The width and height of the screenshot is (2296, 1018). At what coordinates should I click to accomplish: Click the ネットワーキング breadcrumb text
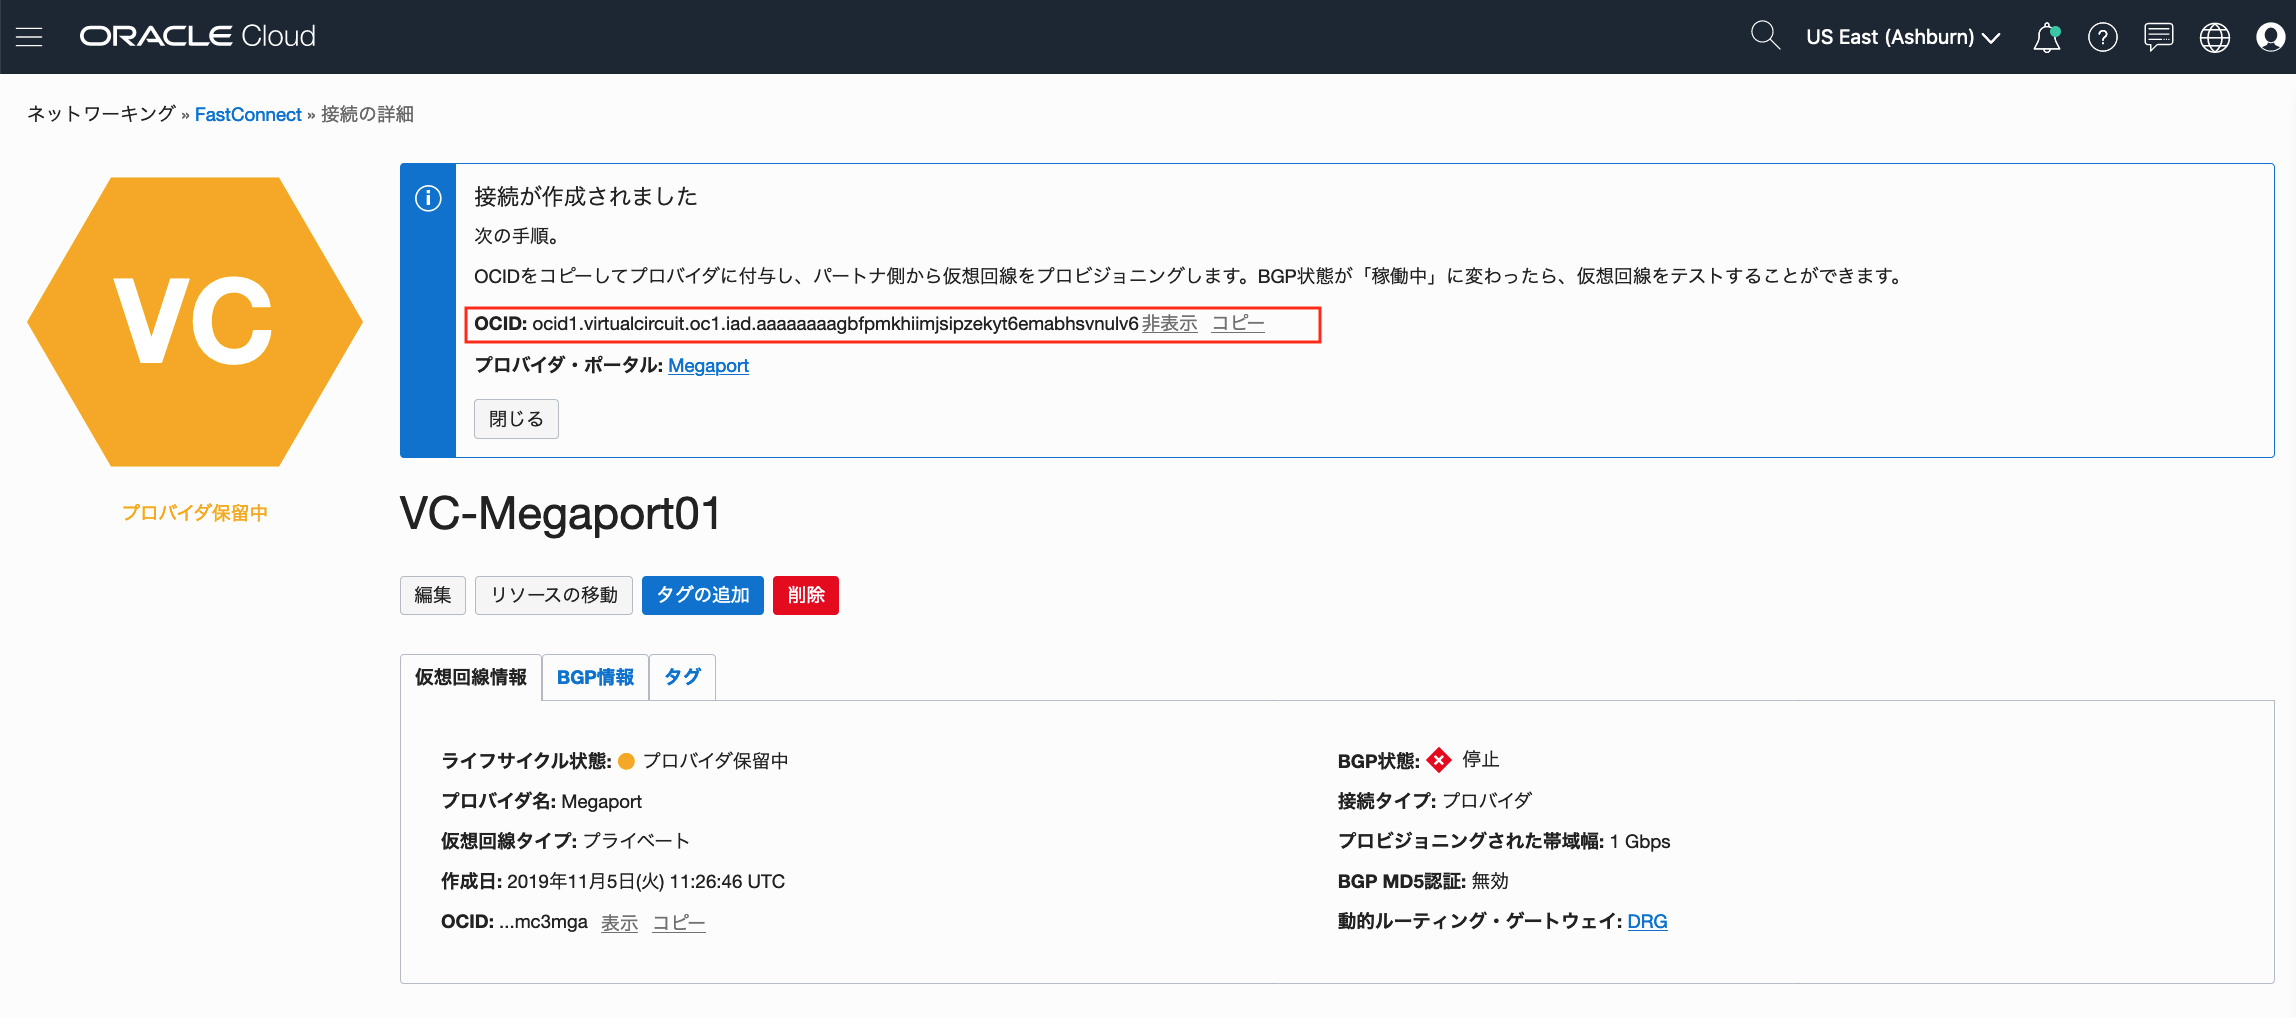tap(101, 114)
